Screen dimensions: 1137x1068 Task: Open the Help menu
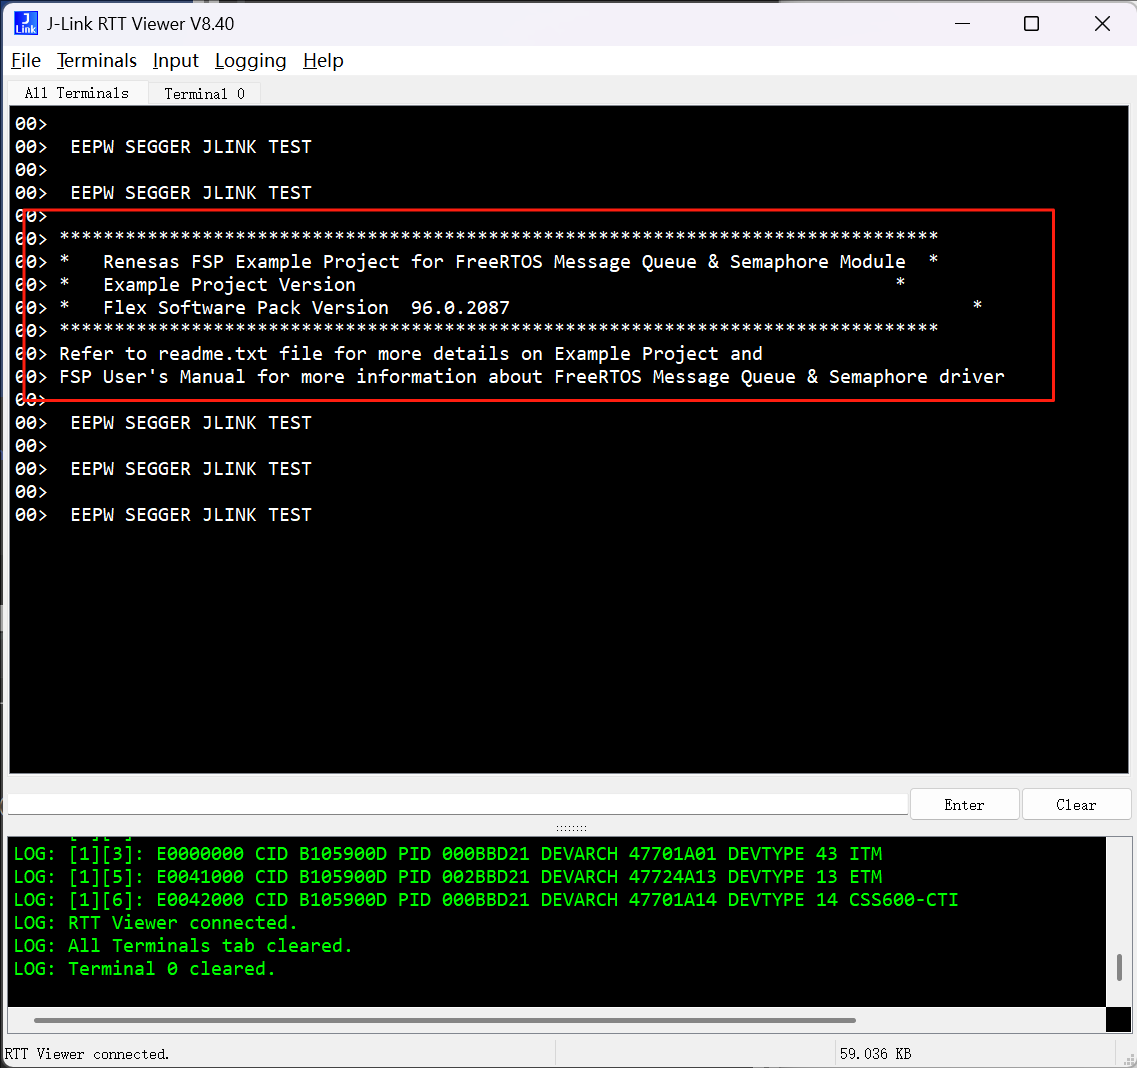click(x=323, y=61)
